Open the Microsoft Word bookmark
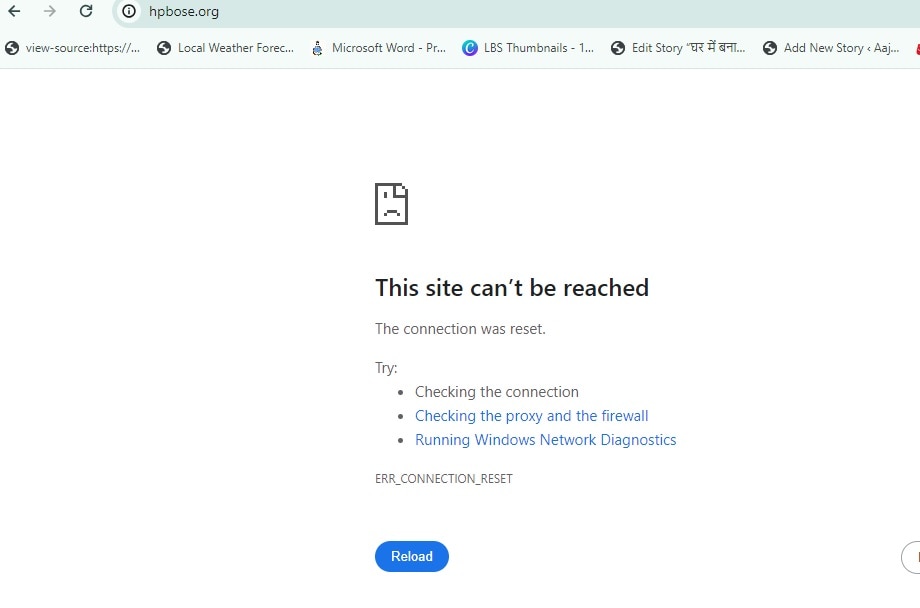 click(379, 48)
